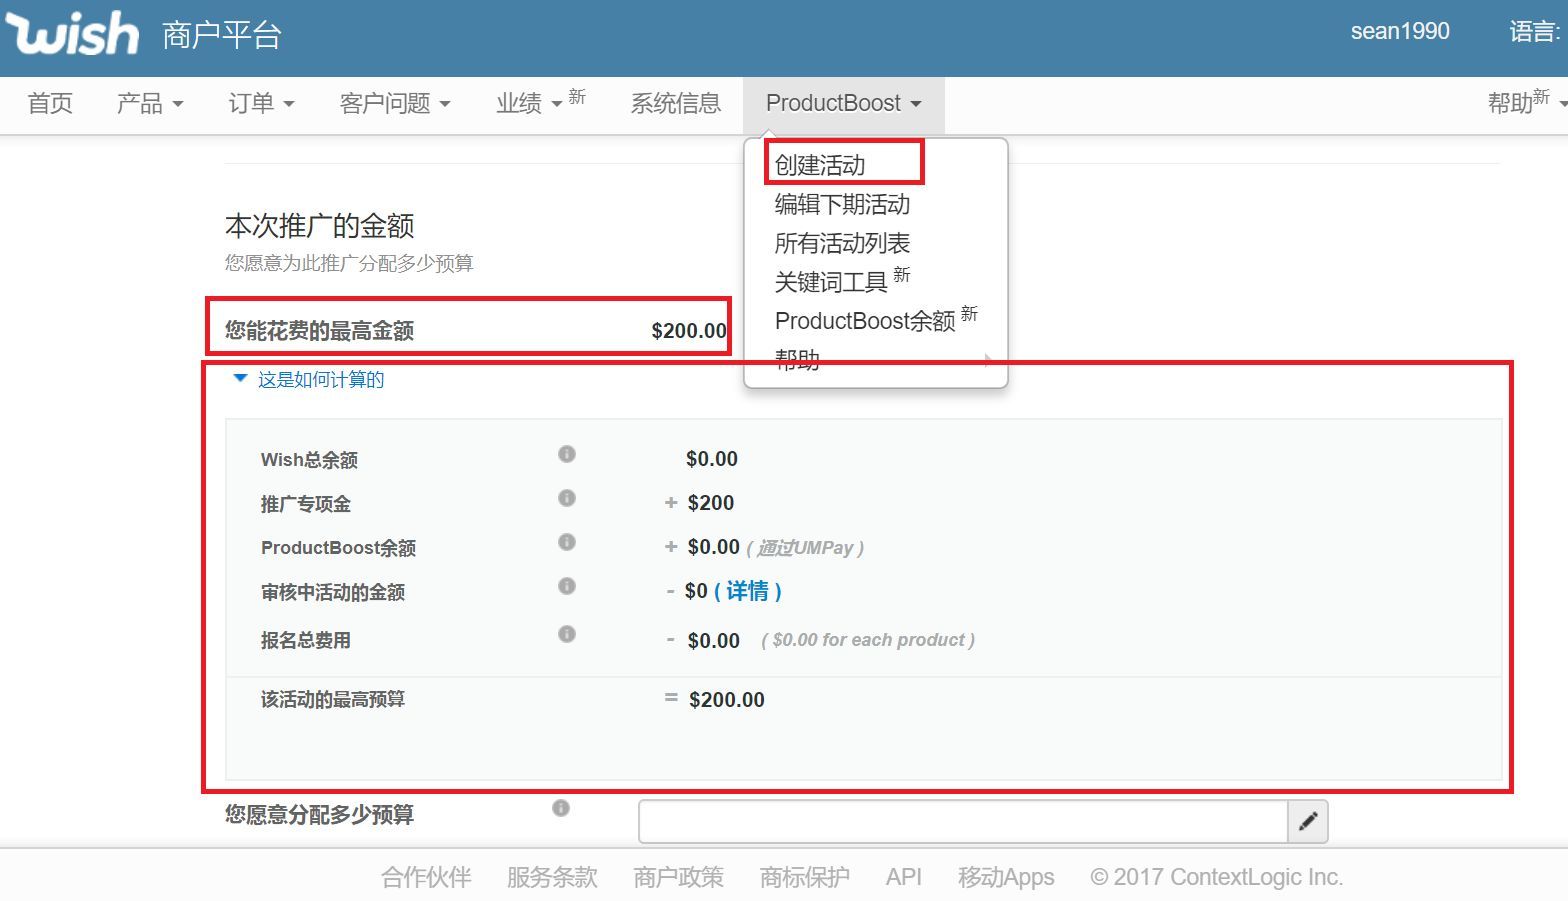Click the $200.00 maximum spend amount
Image resolution: width=1568 pixels, height=901 pixels.
pyautogui.click(x=689, y=331)
